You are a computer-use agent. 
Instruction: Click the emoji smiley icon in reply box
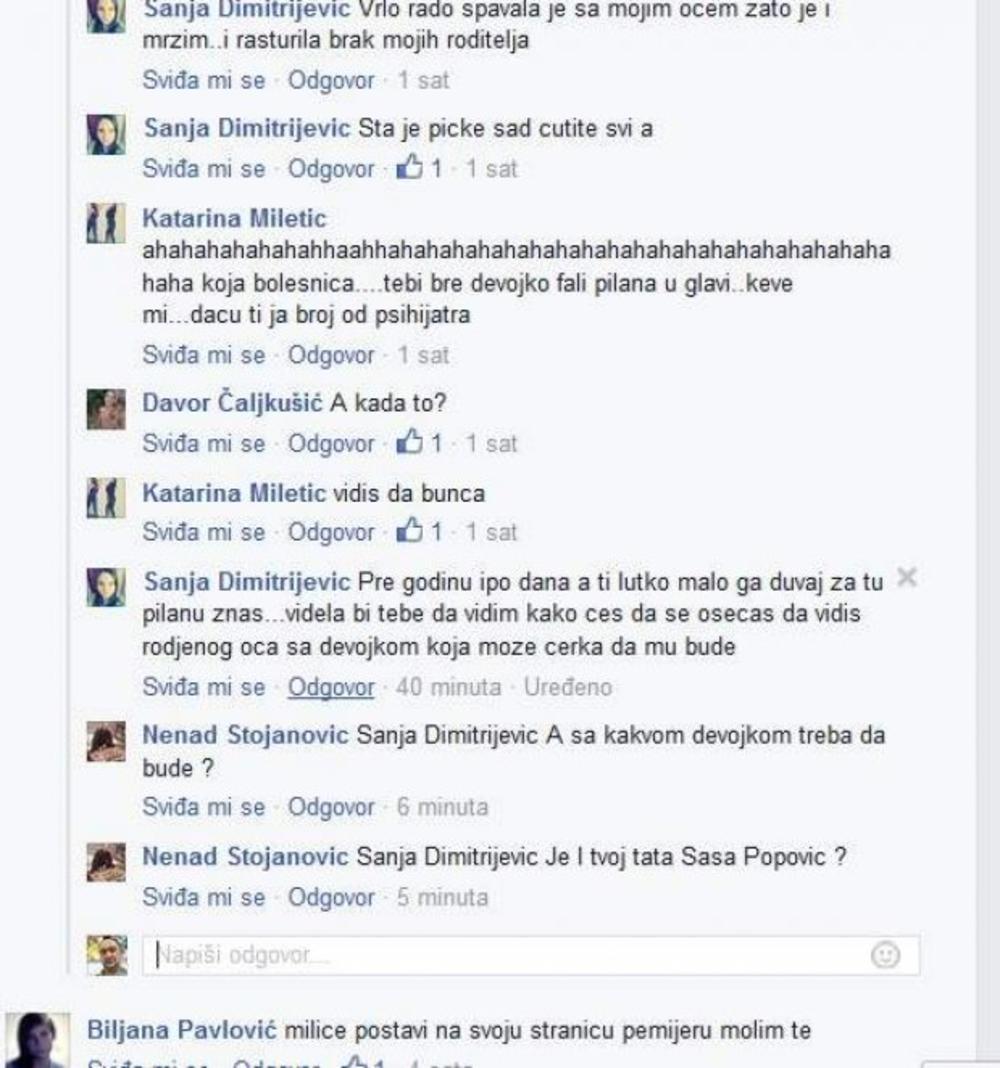pos(886,955)
